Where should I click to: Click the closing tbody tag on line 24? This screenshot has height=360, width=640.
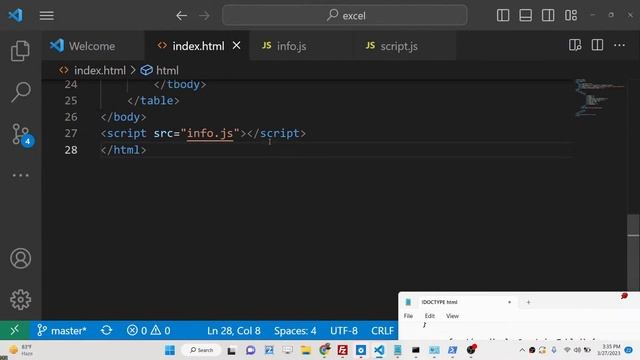tap(180, 84)
